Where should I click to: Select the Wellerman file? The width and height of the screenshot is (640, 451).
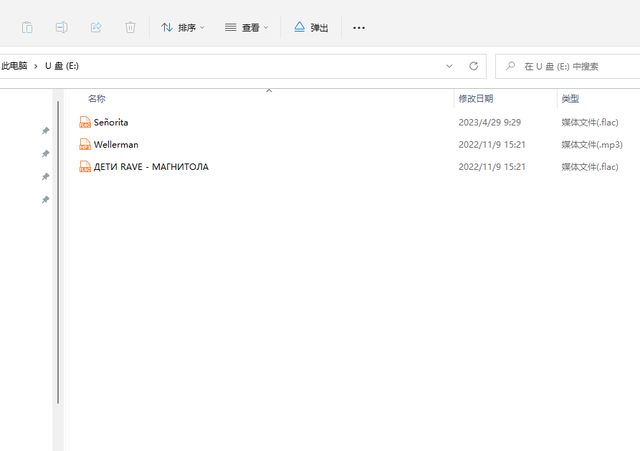(x=116, y=144)
